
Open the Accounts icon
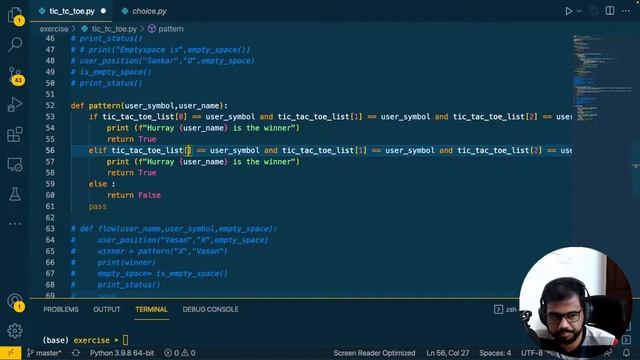coord(15,302)
